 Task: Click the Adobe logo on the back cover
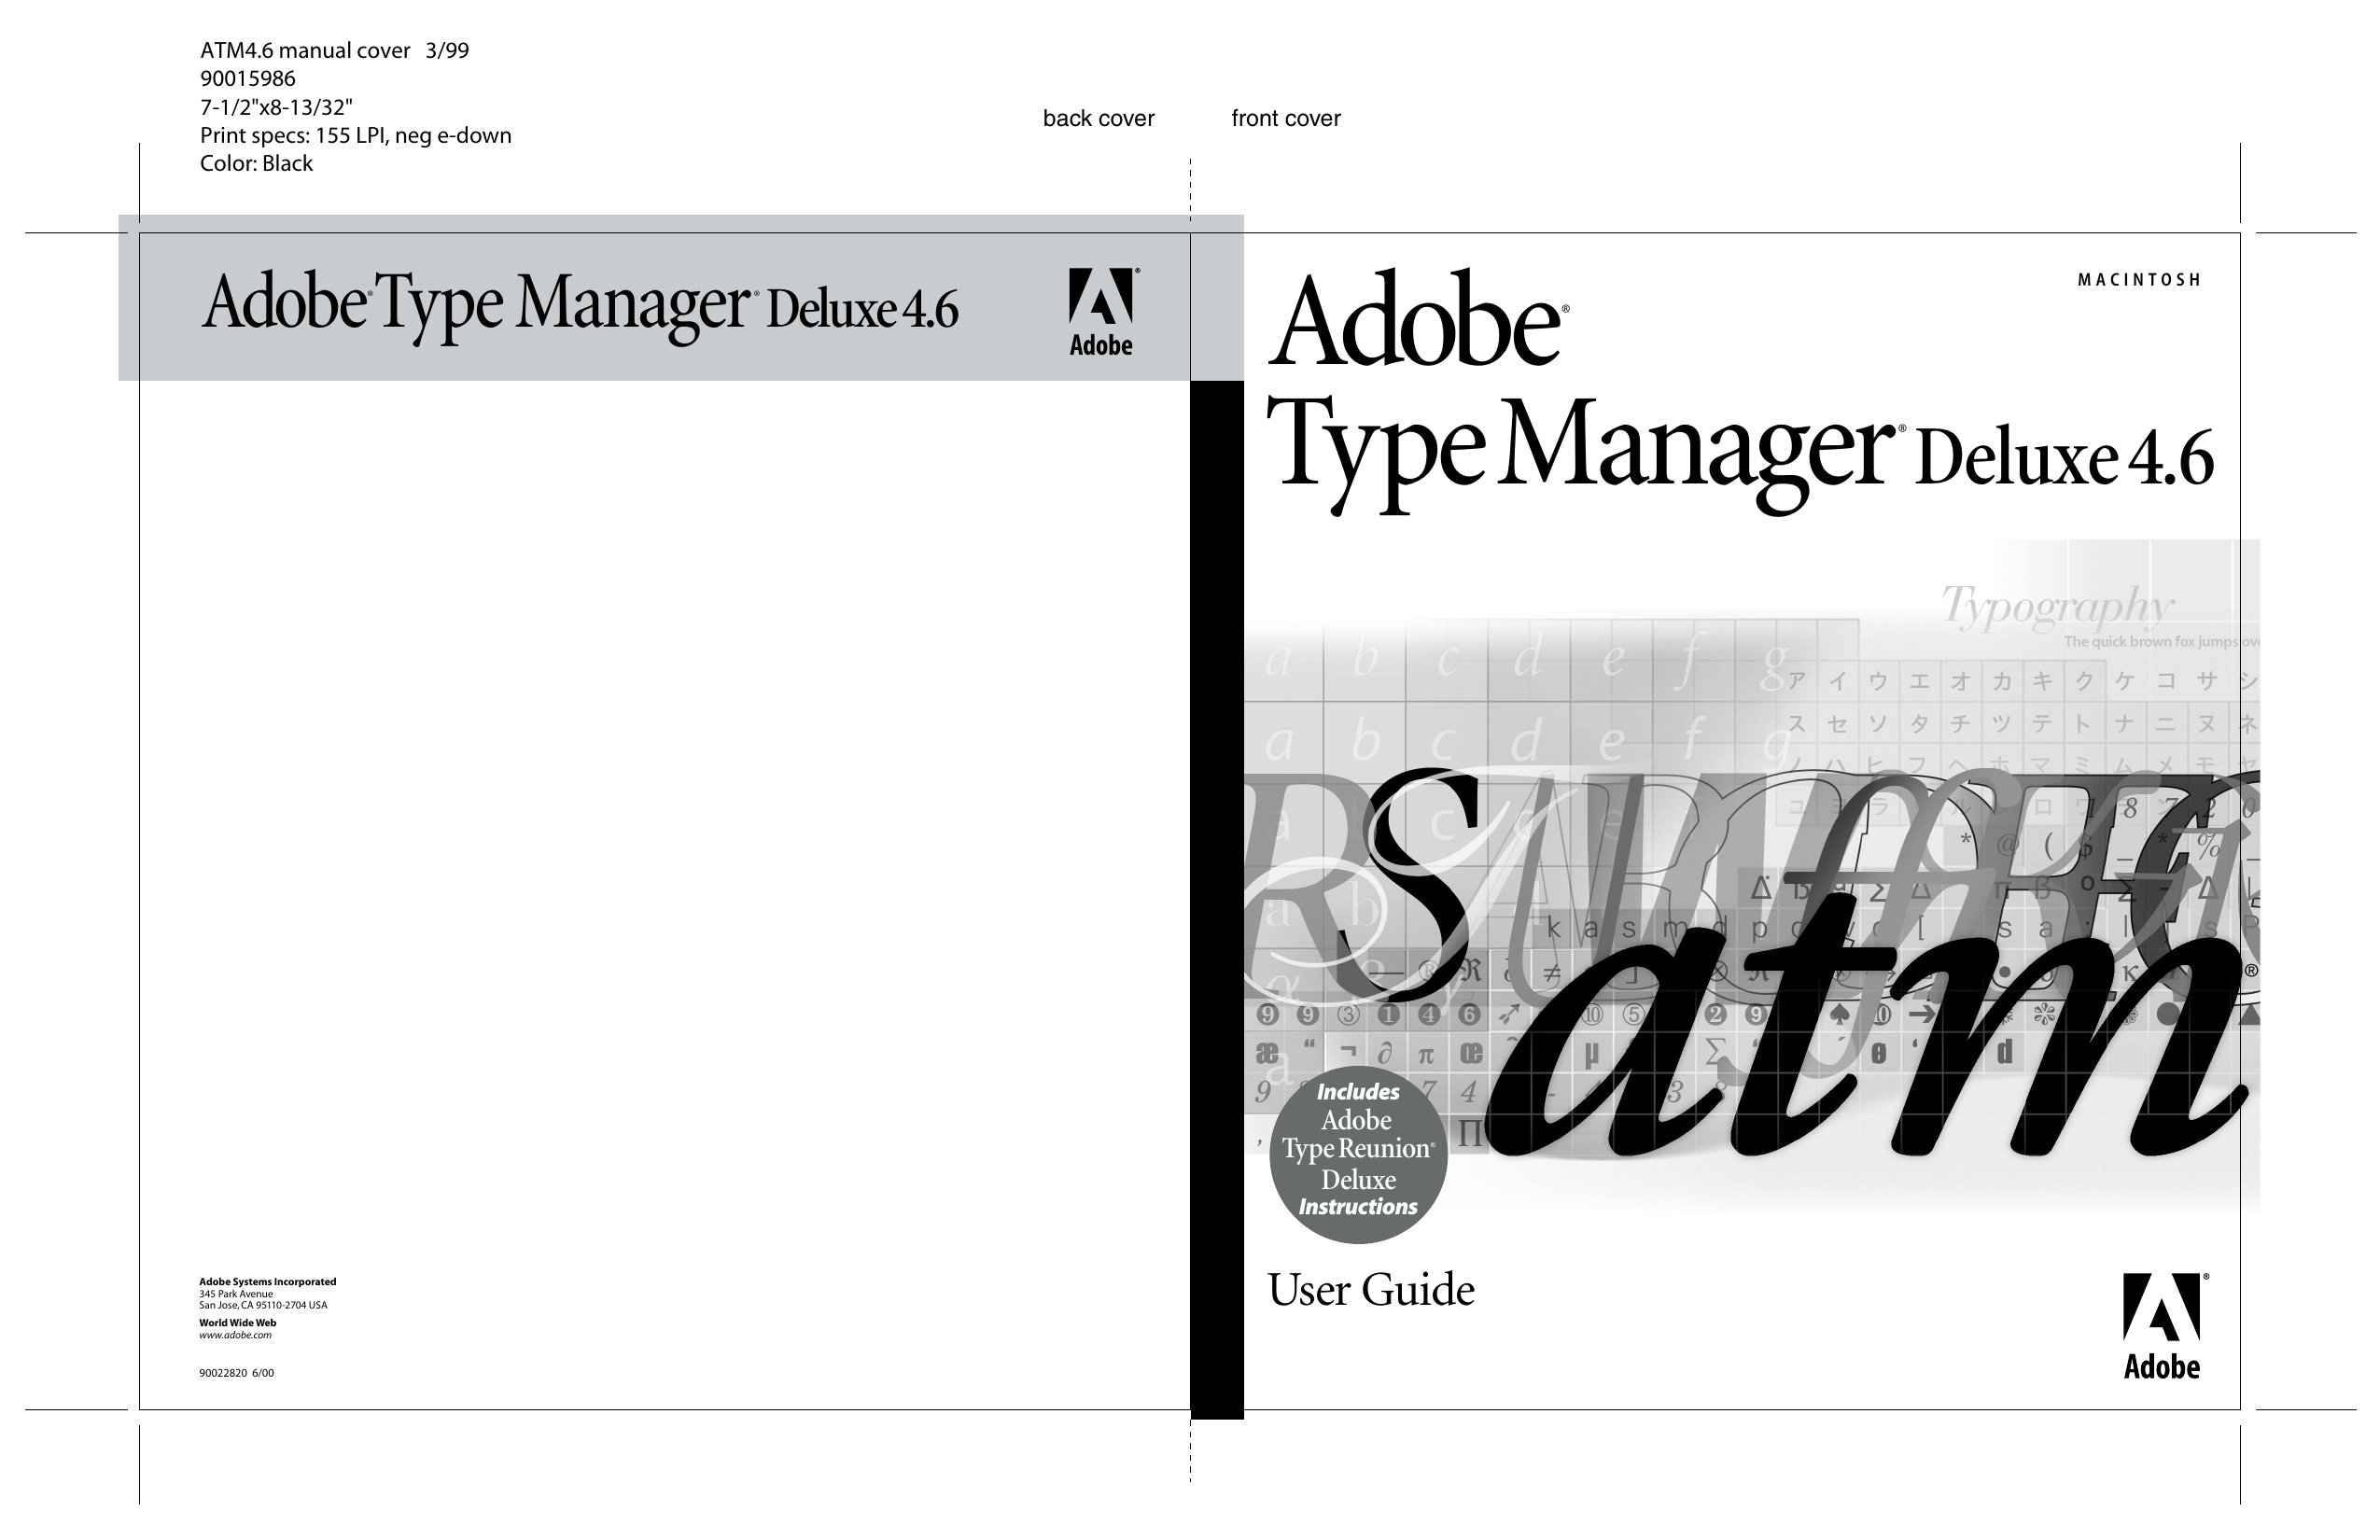click(1103, 311)
